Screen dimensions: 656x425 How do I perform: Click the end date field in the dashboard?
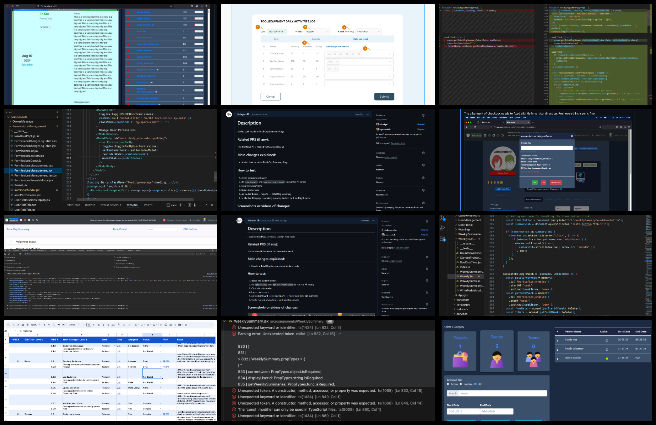[497, 411]
